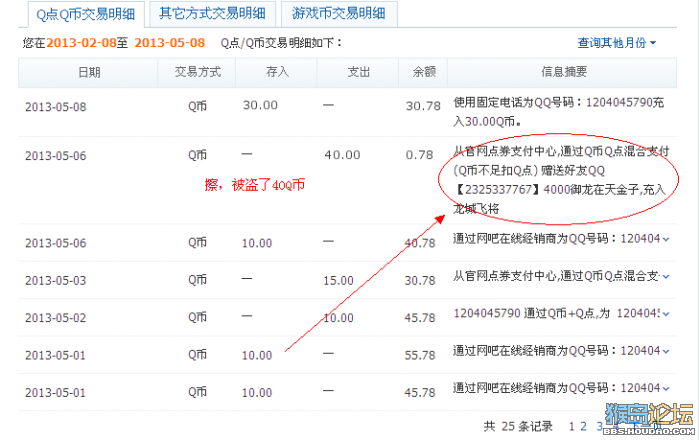Expand summary of 2013-05-06 row with balance 40.78
The width and height of the screenshot is (700, 440).
click(x=666, y=240)
